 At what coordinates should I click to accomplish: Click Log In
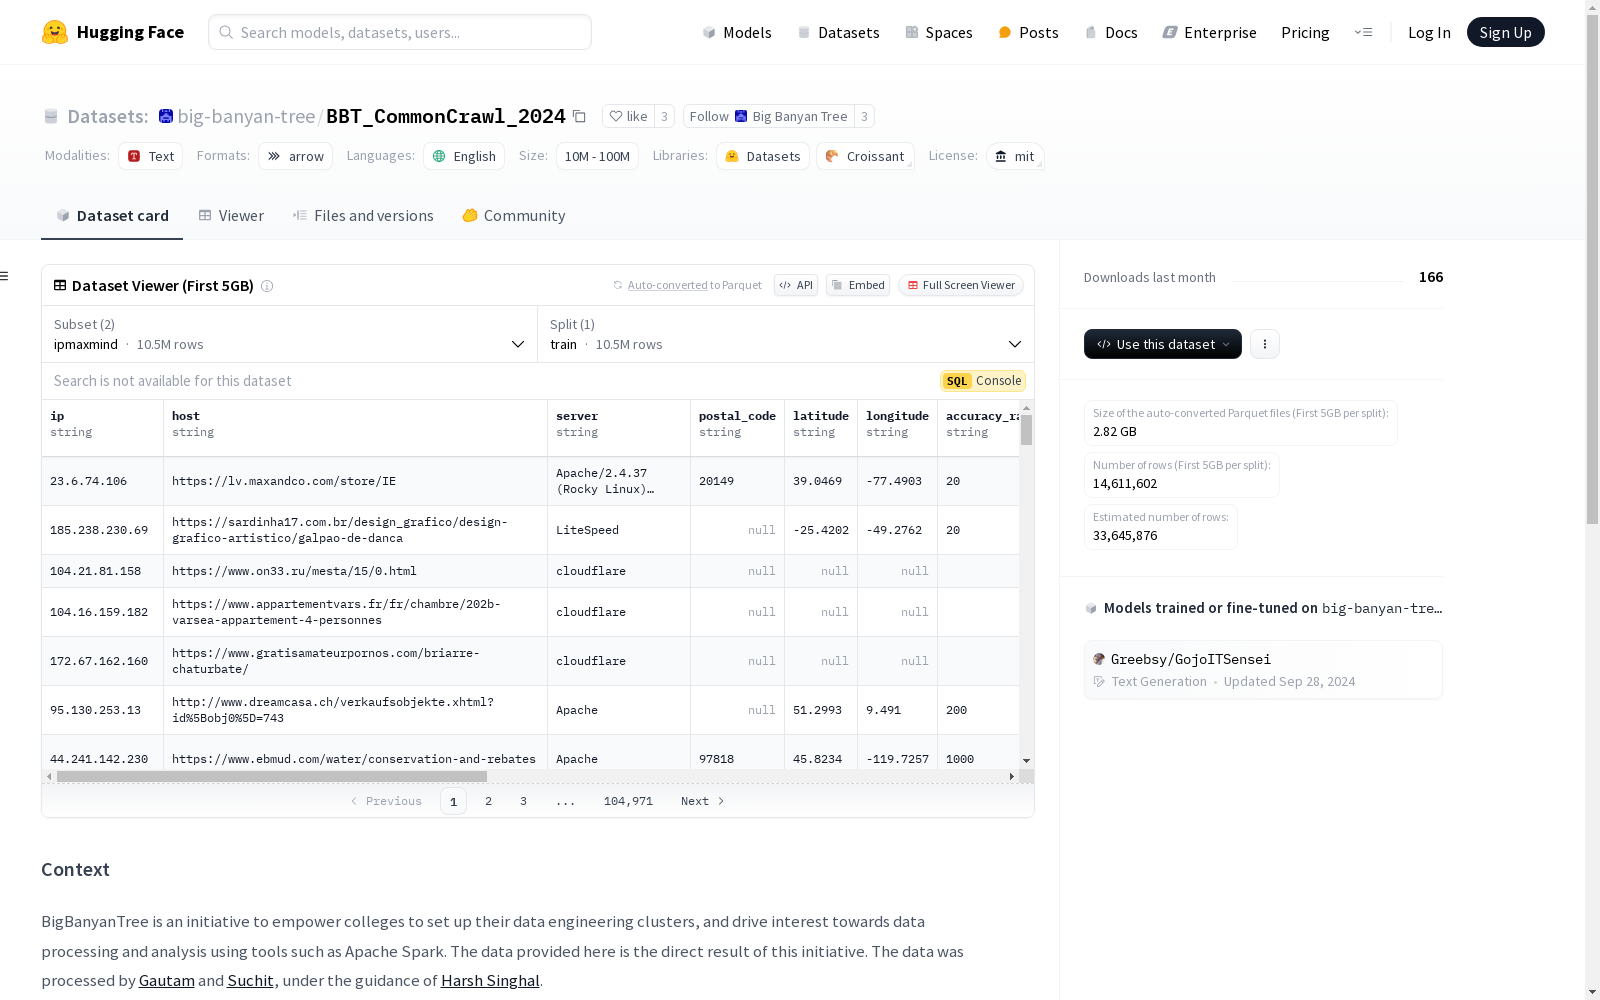1429,32
